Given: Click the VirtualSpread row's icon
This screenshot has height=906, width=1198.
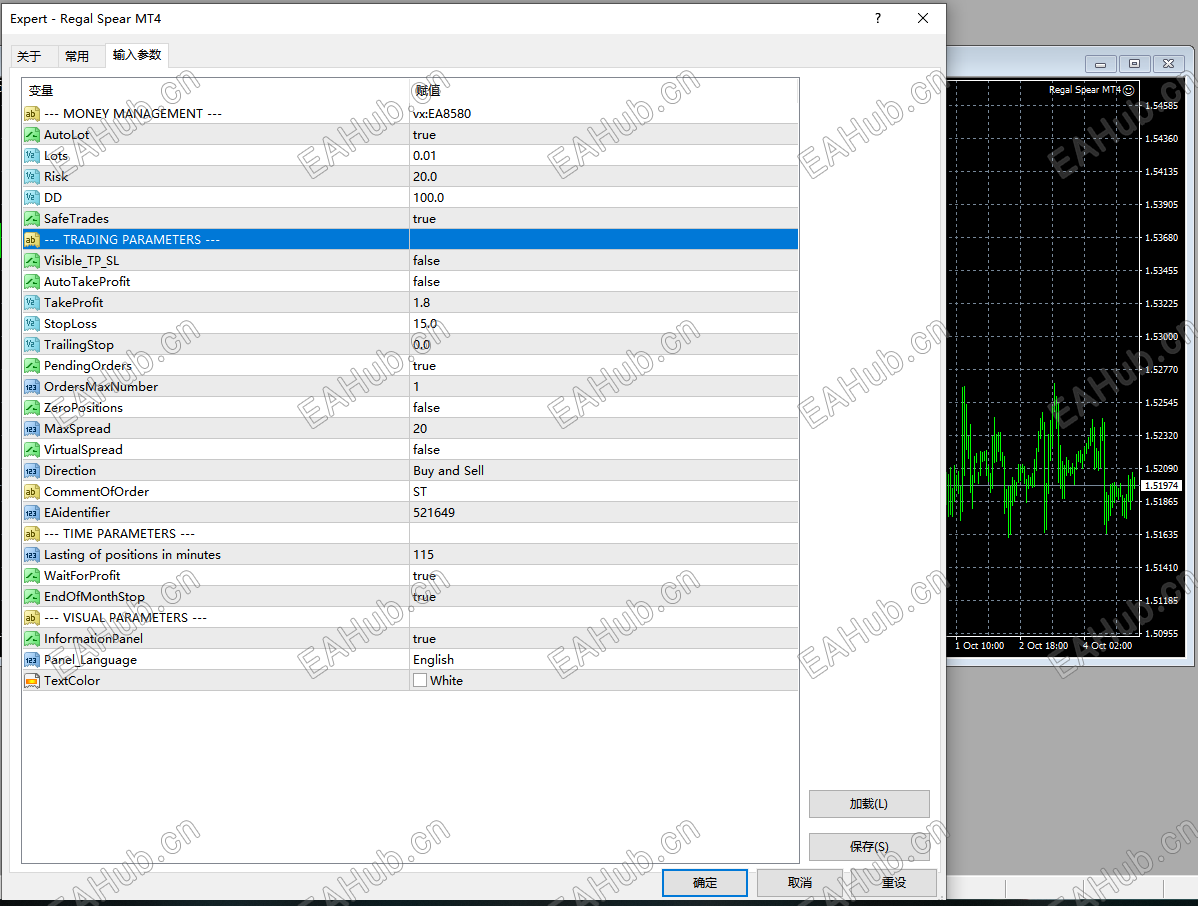Looking at the screenshot, I should pos(31,450).
